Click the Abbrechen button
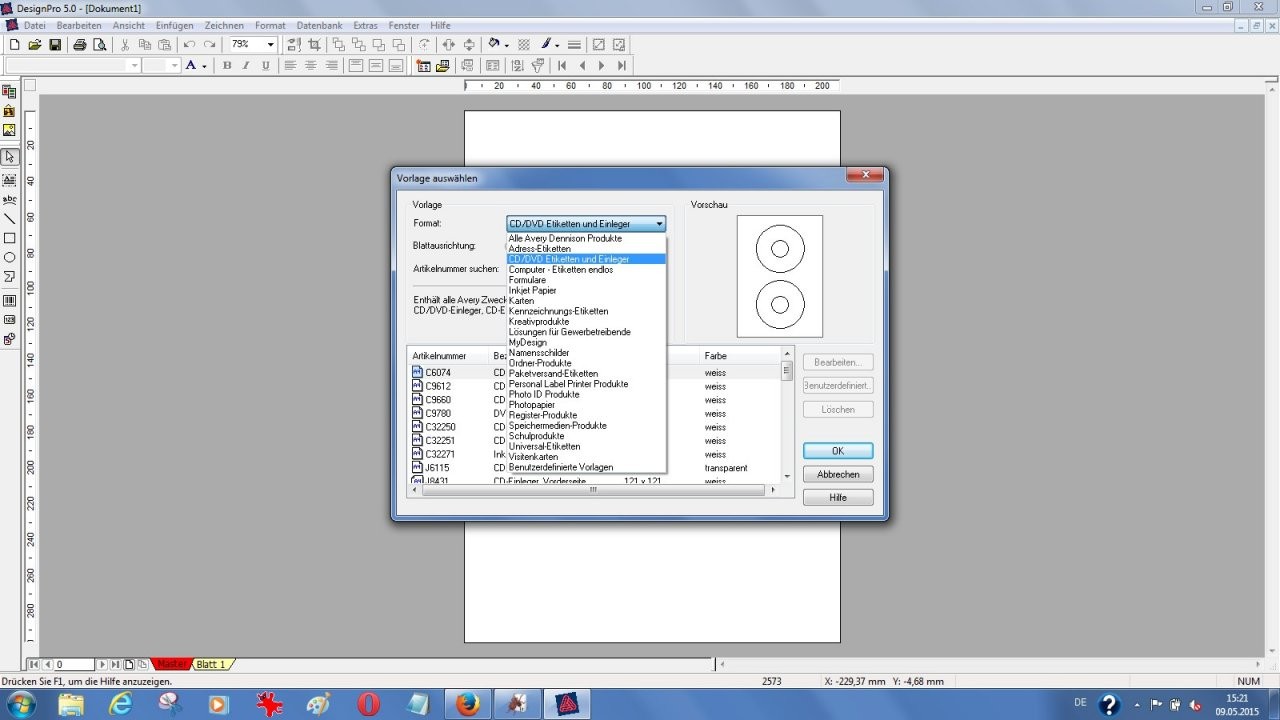This screenshot has width=1280, height=720. [838, 474]
